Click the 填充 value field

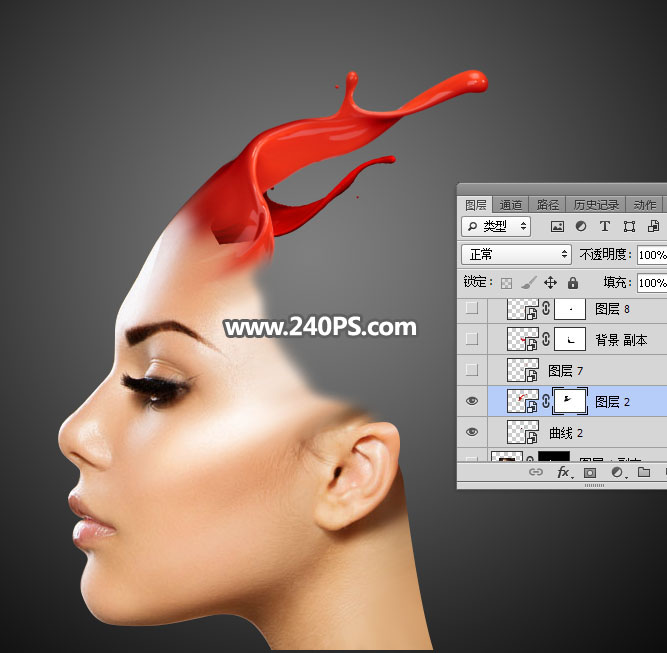(x=652, y=283)
